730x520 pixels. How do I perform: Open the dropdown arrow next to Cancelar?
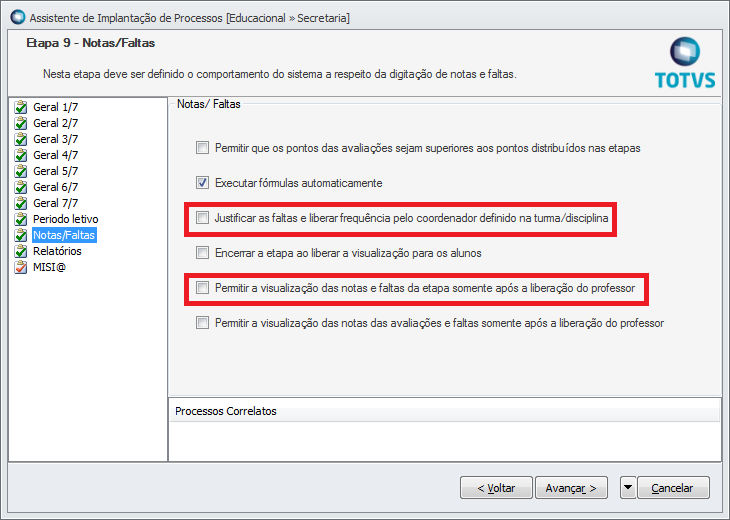pos(628,487)
